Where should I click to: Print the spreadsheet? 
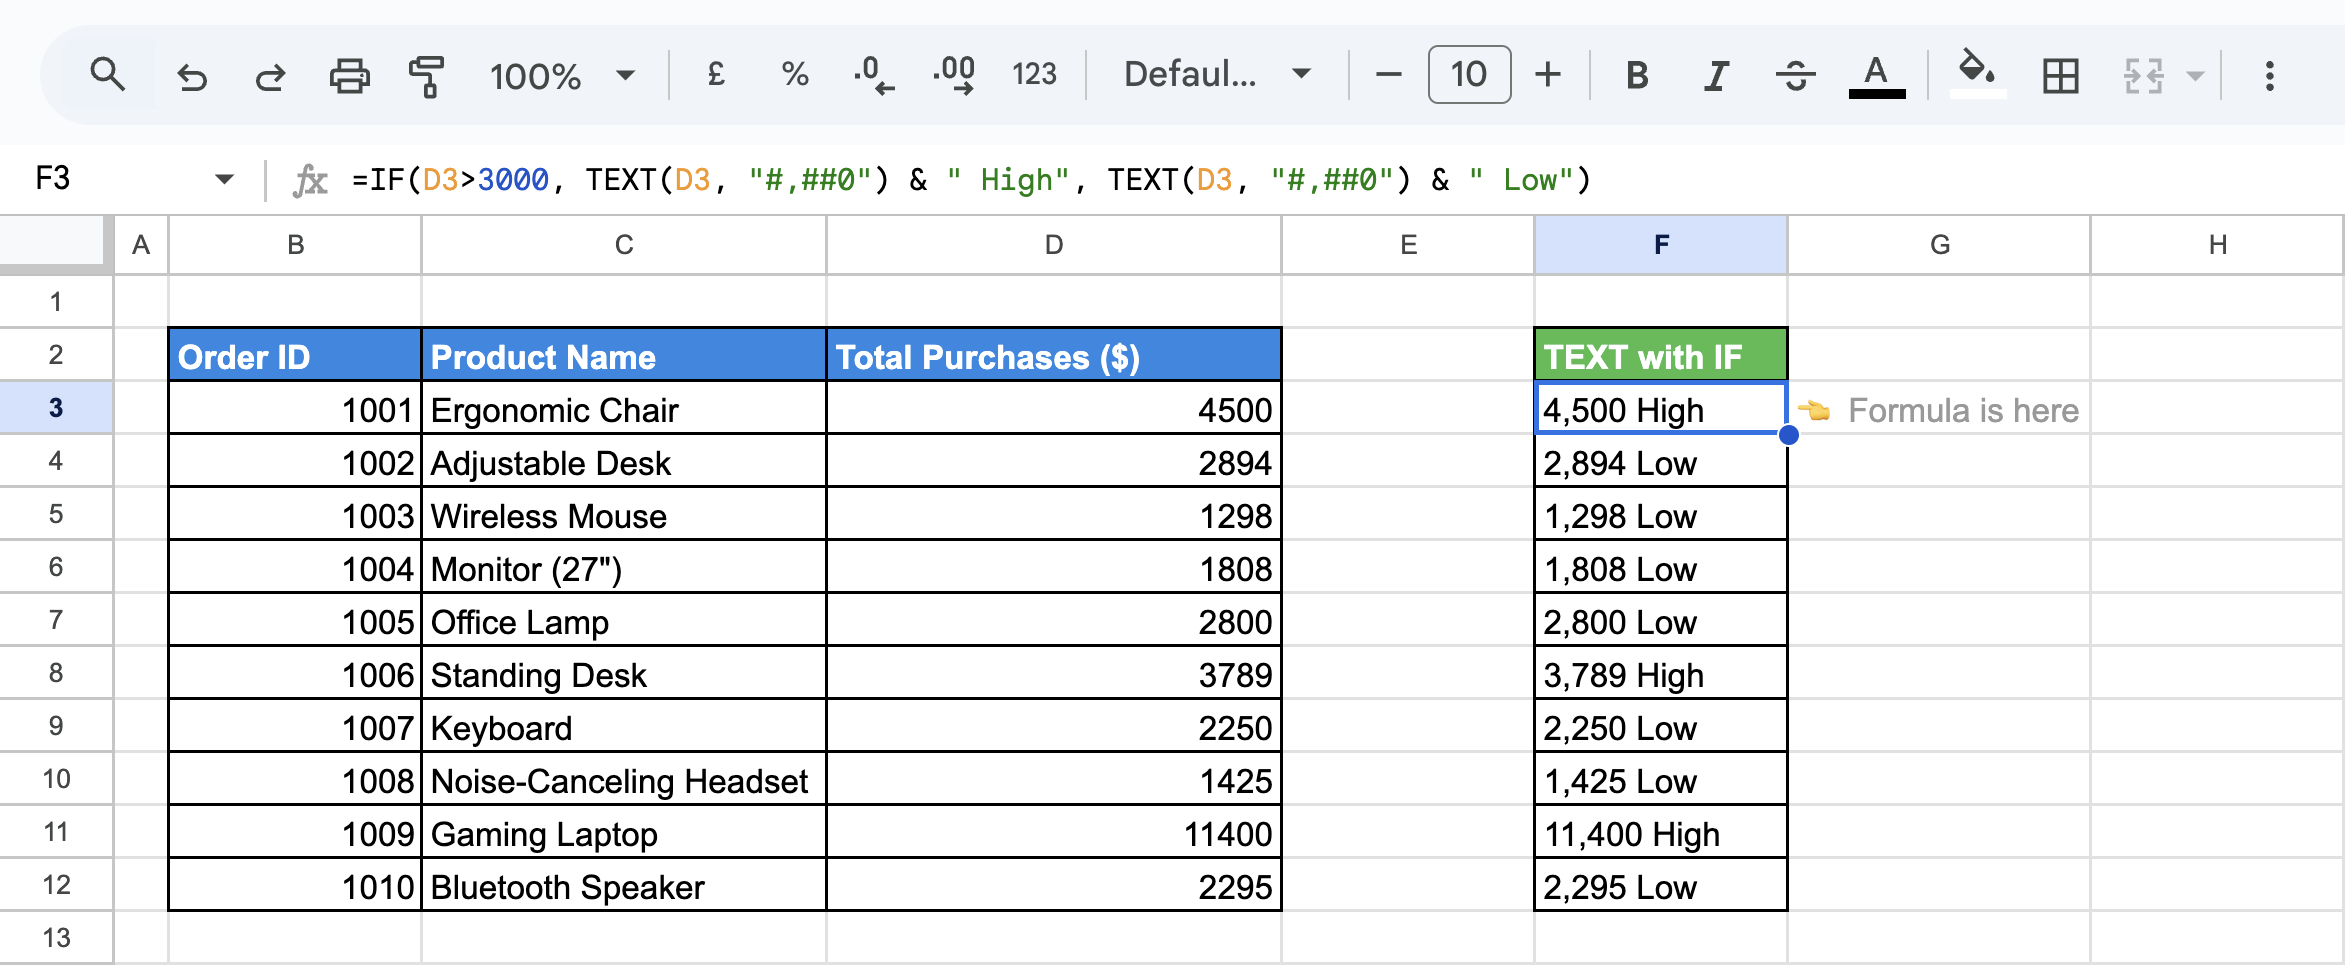349,76
